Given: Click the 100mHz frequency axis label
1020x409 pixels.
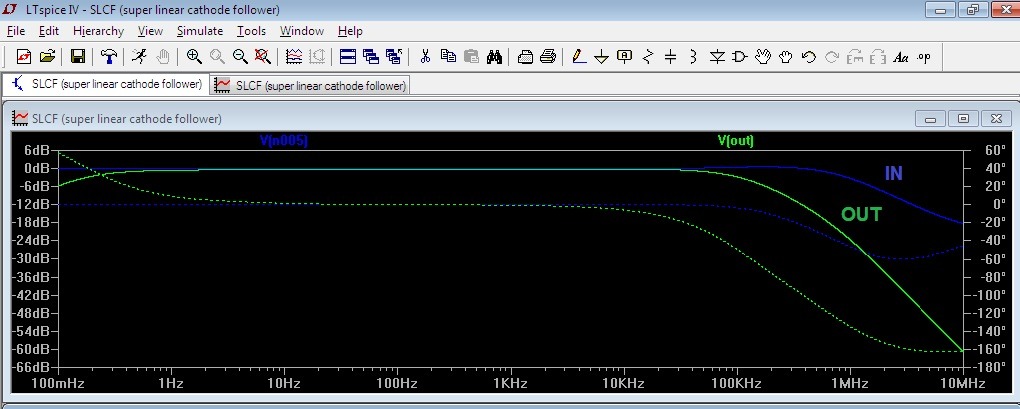Looking at the screenshot, I should [57, 383].
